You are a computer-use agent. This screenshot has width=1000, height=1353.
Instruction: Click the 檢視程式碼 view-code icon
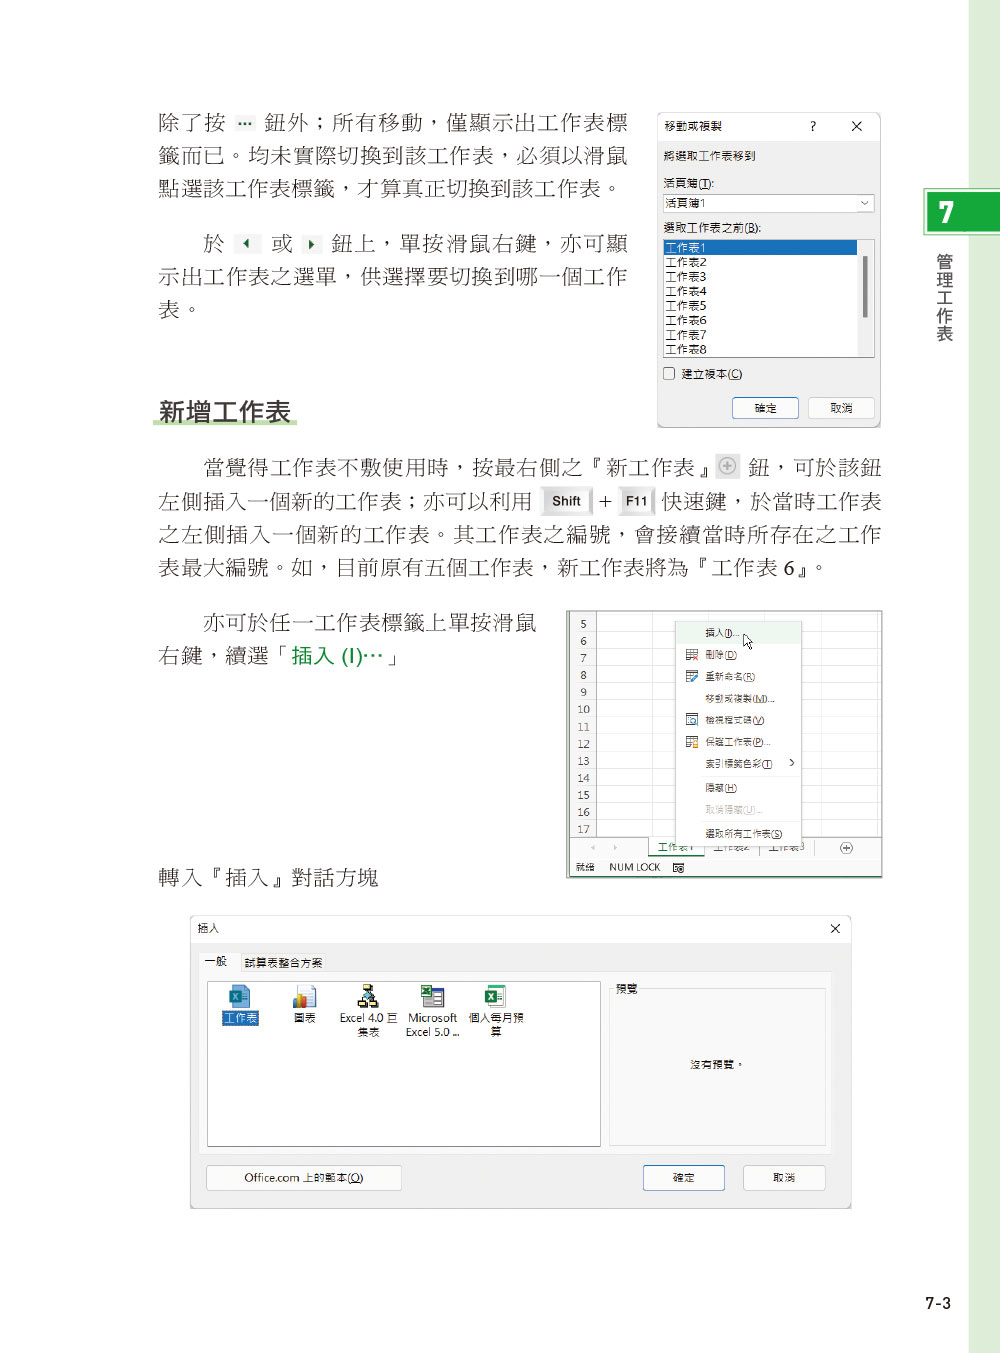pyautogui.click(x=691, y=719)
